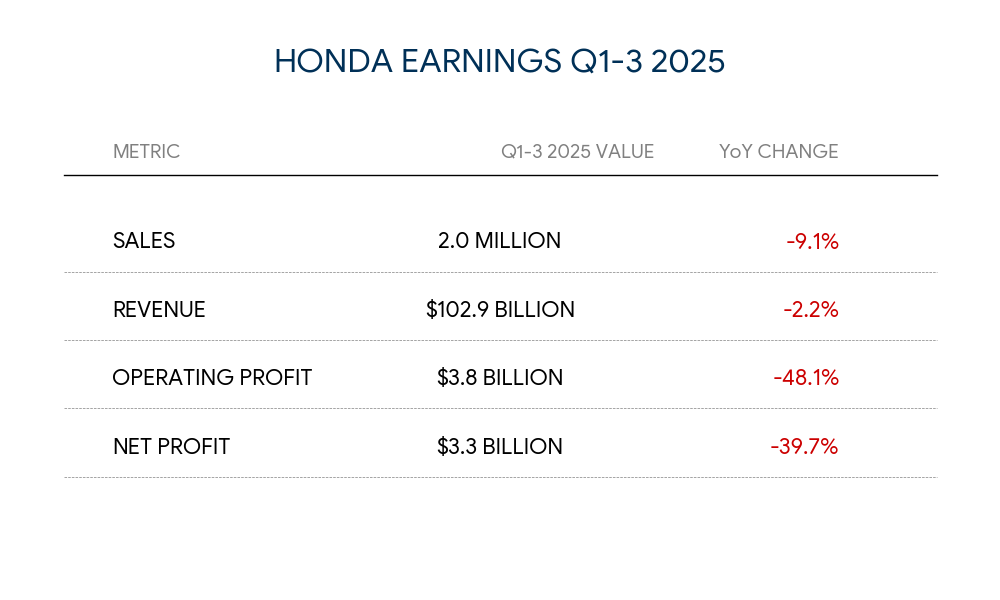Click the SALES row label
The image size is (1000, 600).
click(x=144, y=241)
